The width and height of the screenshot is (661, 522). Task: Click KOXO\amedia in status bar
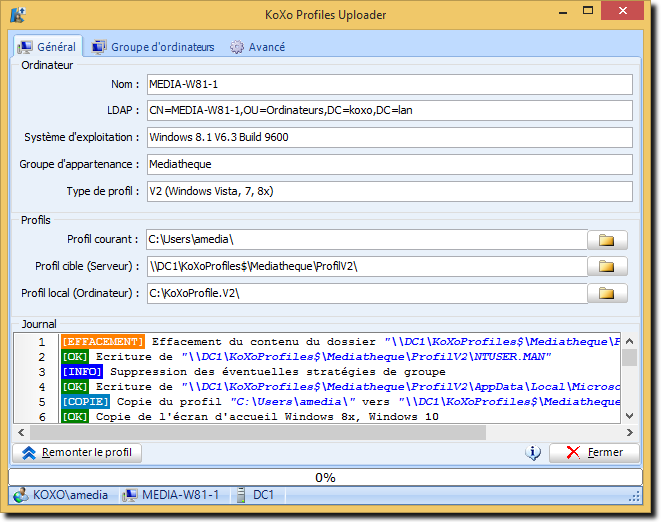point(70,495)
